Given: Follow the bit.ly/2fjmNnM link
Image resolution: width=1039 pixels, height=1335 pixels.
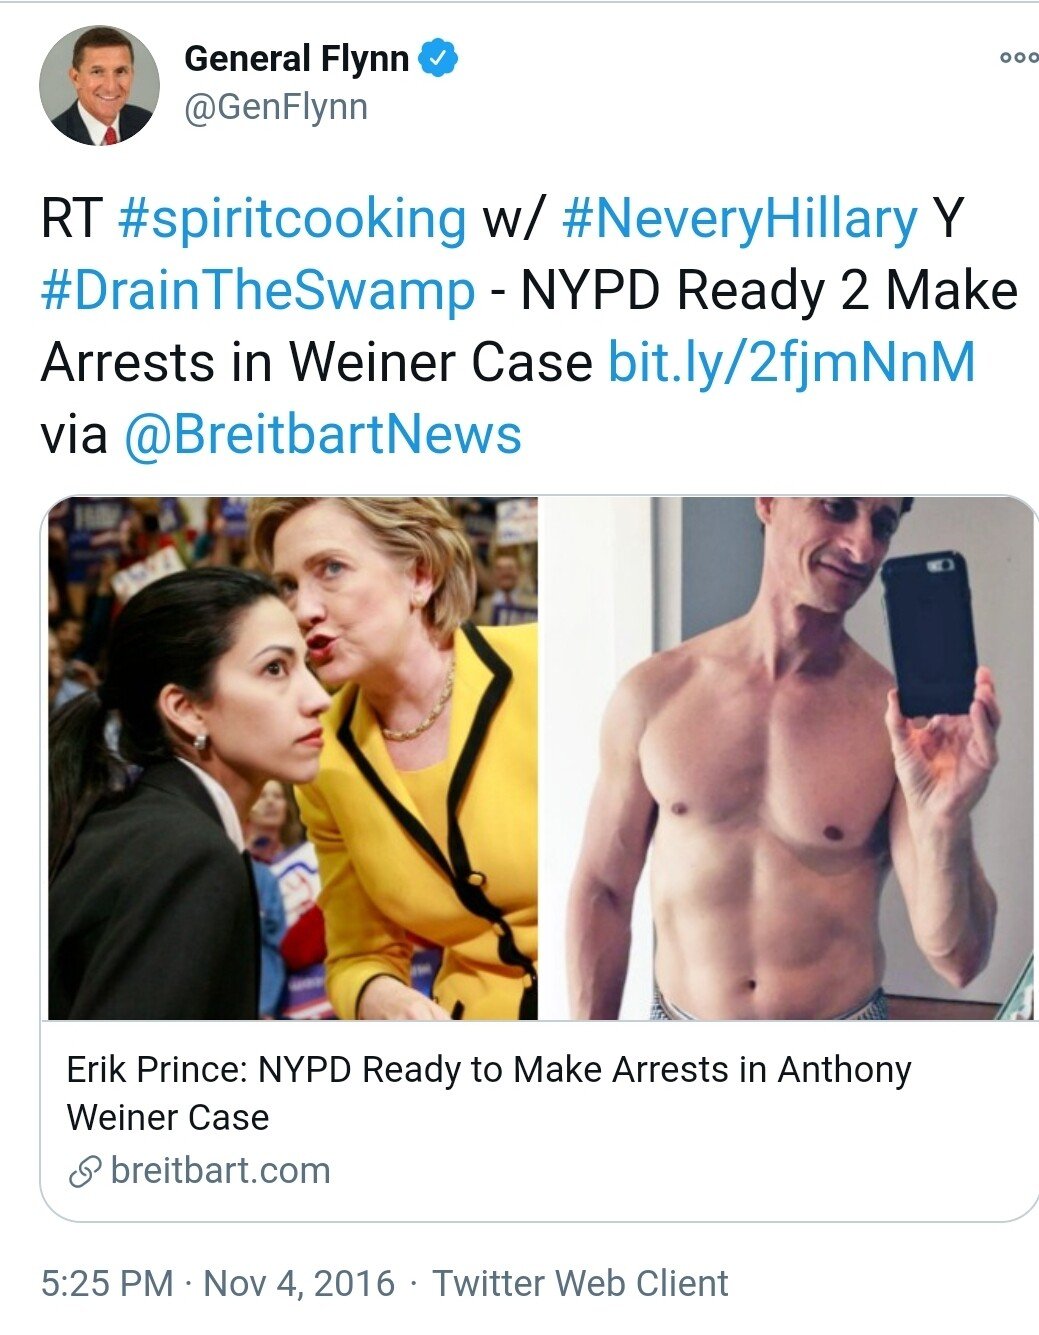Looking at the screenshot, I should click(792, 363).
